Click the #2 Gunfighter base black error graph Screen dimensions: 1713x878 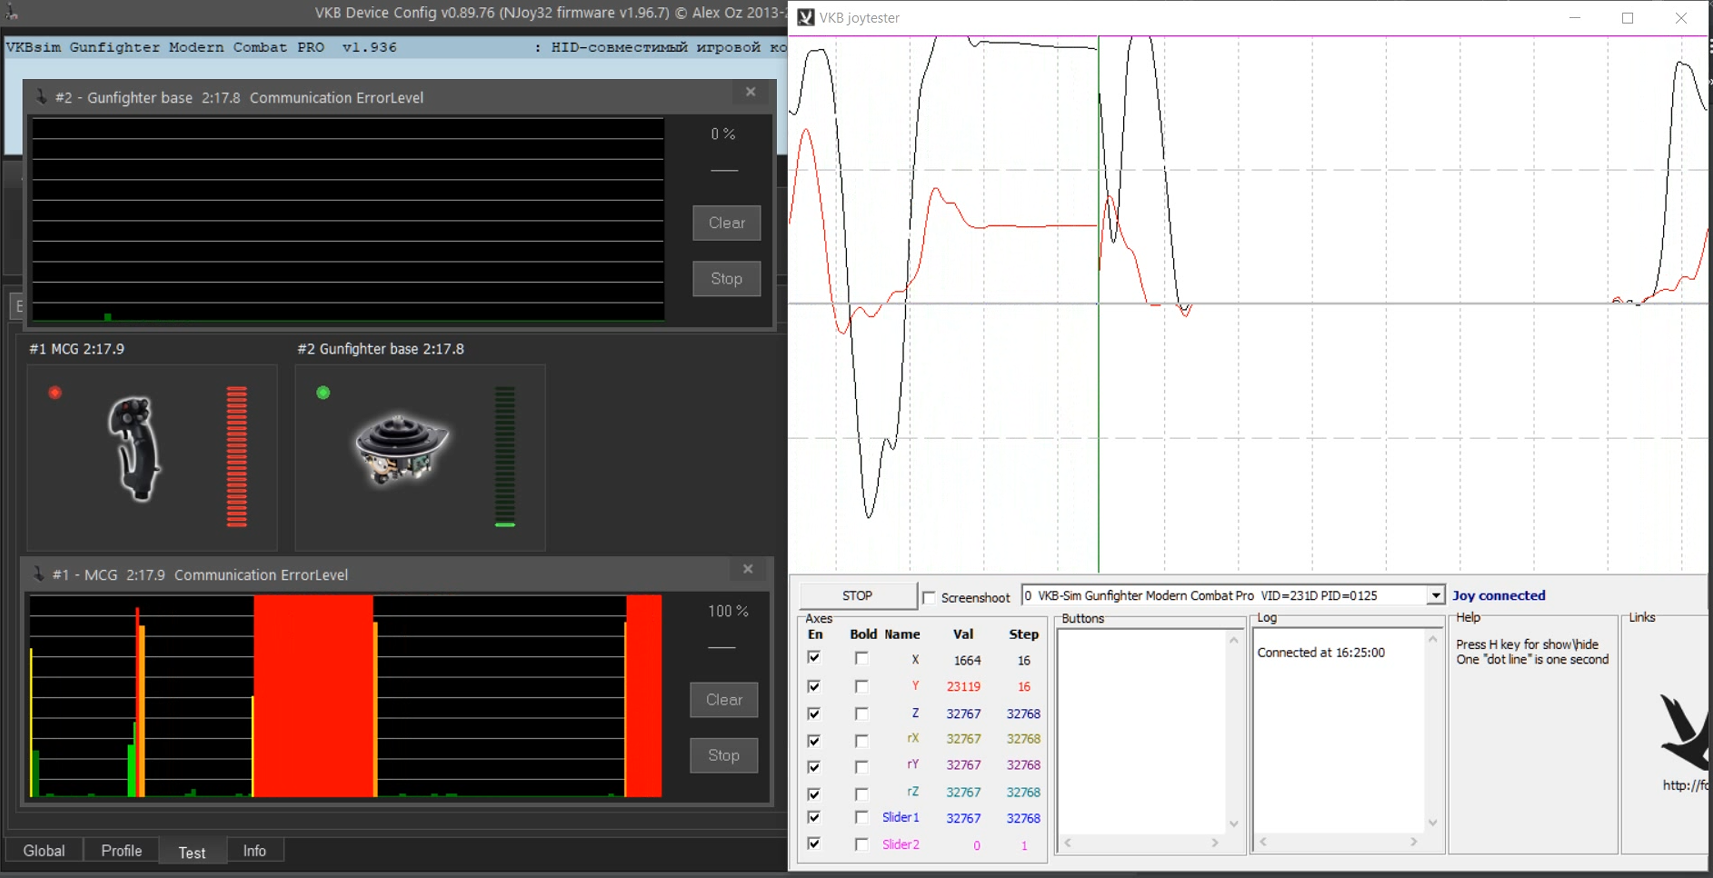point(348,220)
